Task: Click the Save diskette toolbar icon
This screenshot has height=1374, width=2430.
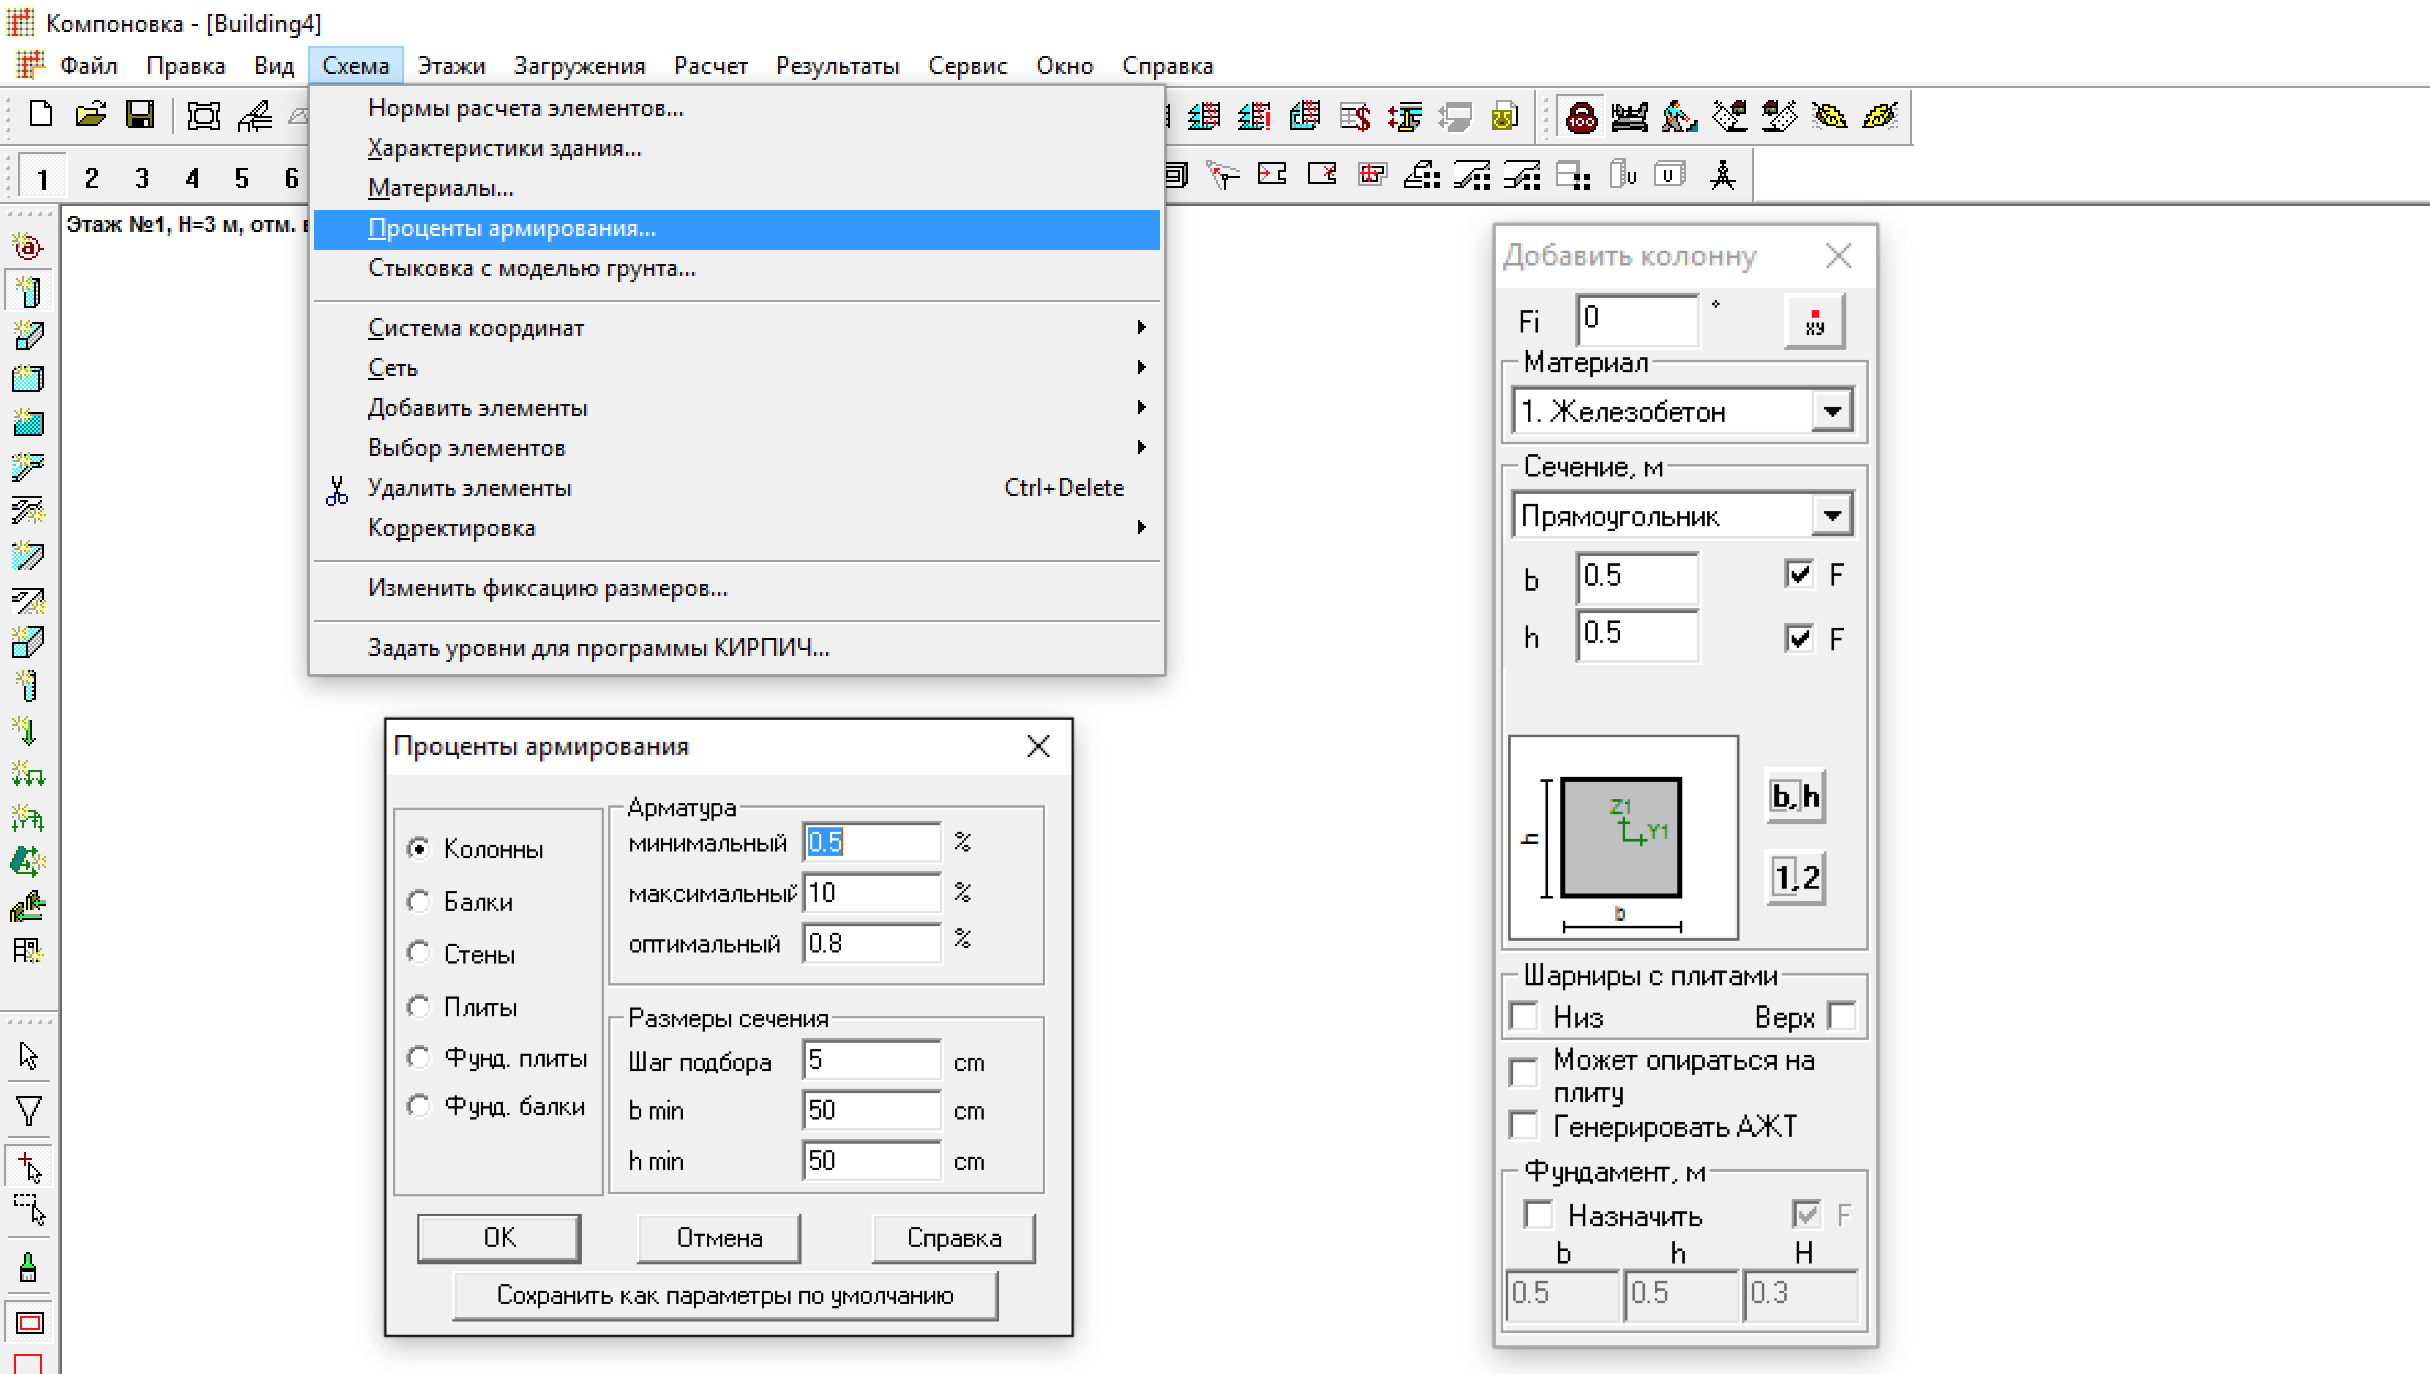Action: 140,115
